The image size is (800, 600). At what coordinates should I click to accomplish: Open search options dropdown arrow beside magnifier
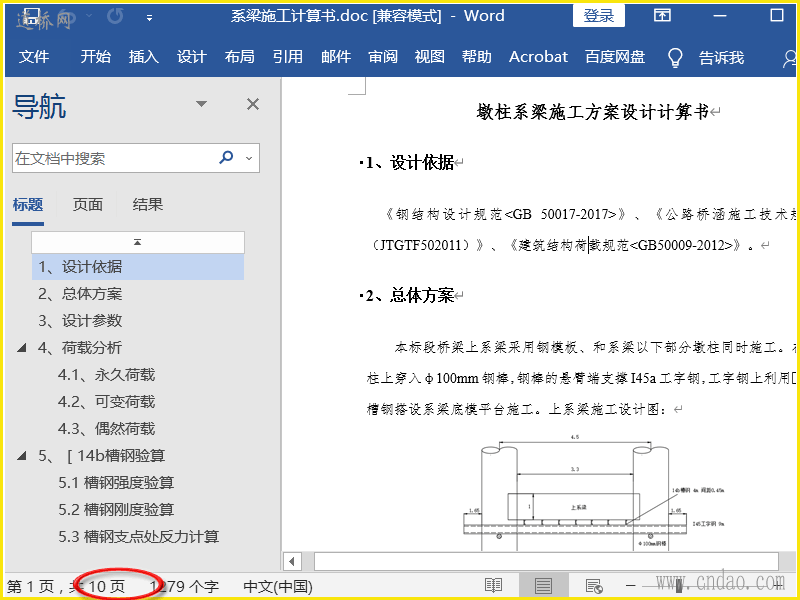(249, 158)
